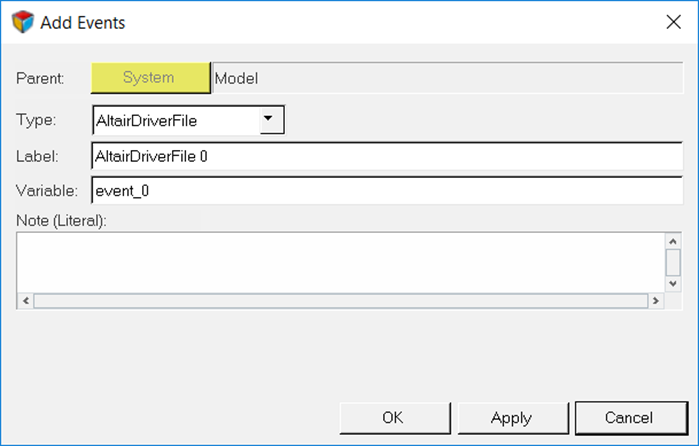699x446 pixels.
Task: Click into the Label field with AltairDriverFile 0
Action: point(387,156)
